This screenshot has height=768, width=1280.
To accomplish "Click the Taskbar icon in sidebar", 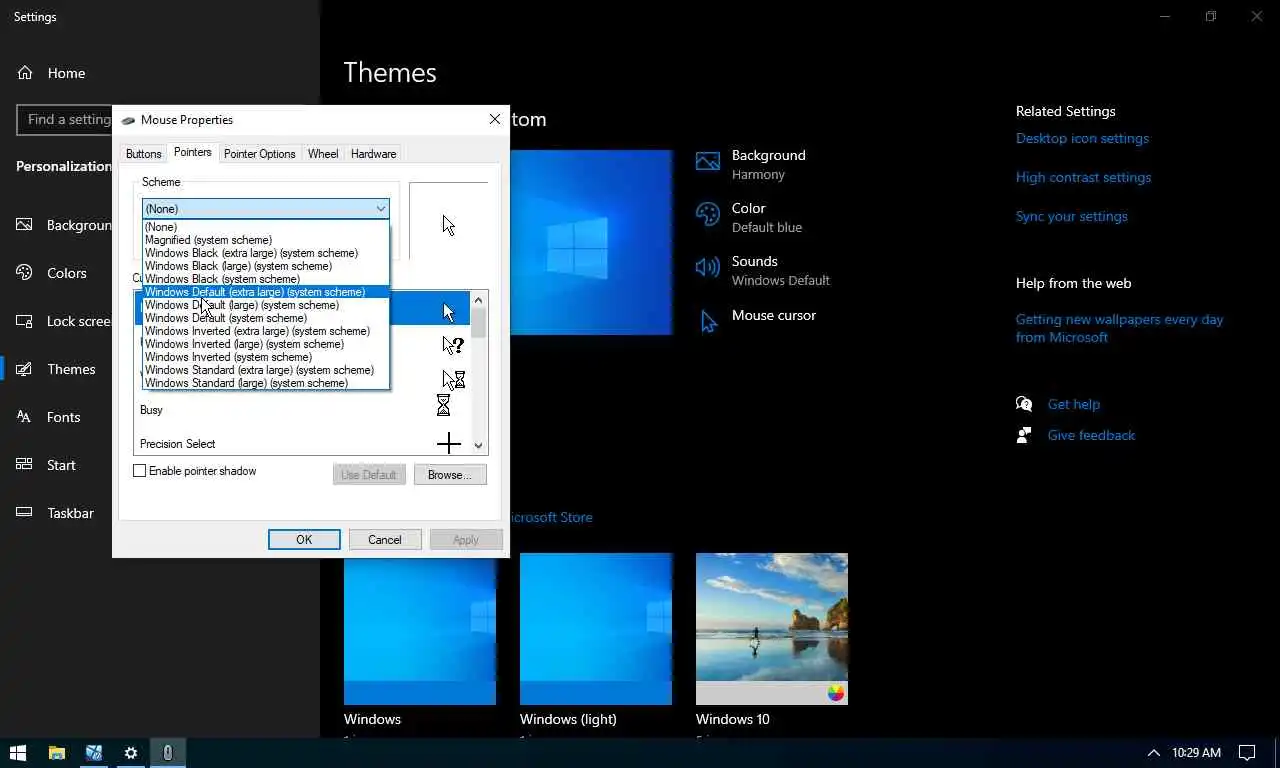I will coord(25,513).
